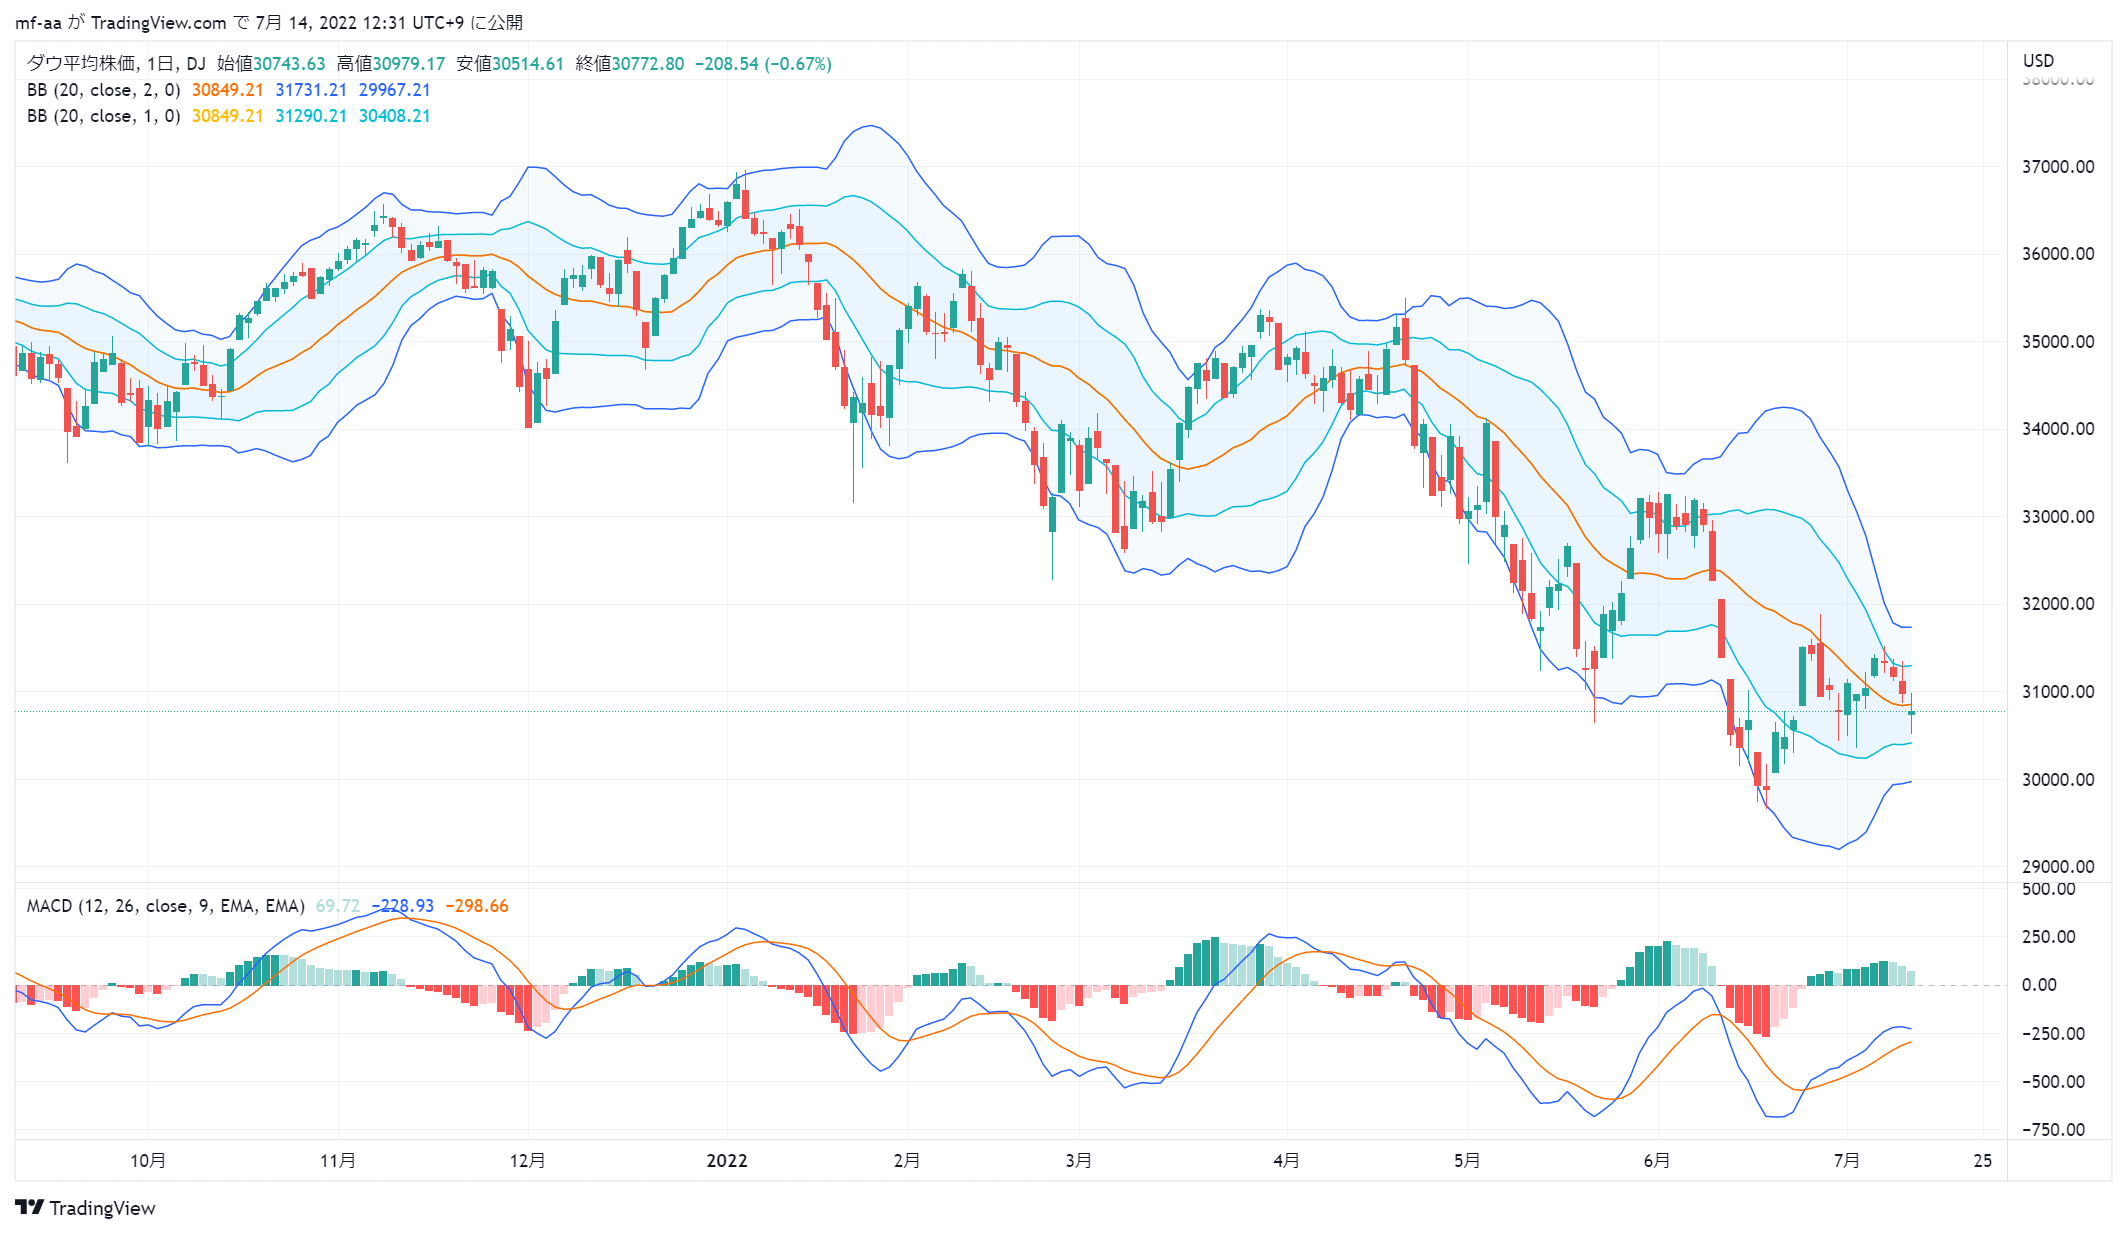Select the MACD (12, 26, close, 9, EMA, EMA) label
This screenshot has height=1234, width=2127.
(x=165, y=906)
